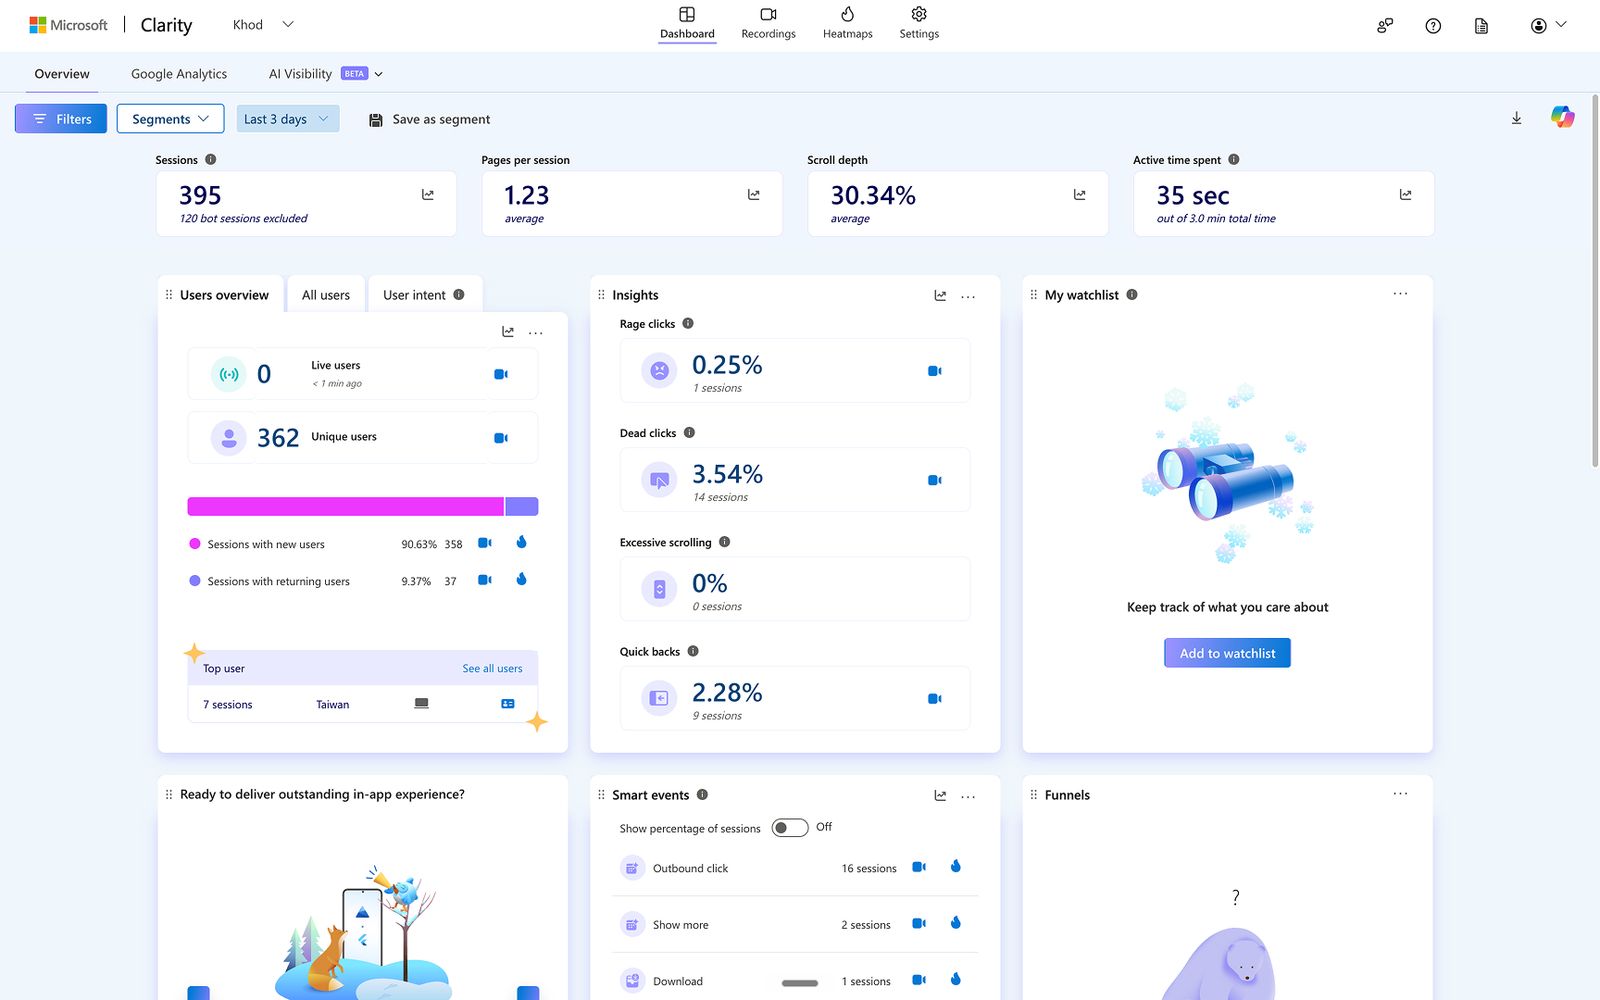The height and width of the screenshot is (1000, 1600).
Task: Open the Heatmaps section
Action: pos(847,23)
